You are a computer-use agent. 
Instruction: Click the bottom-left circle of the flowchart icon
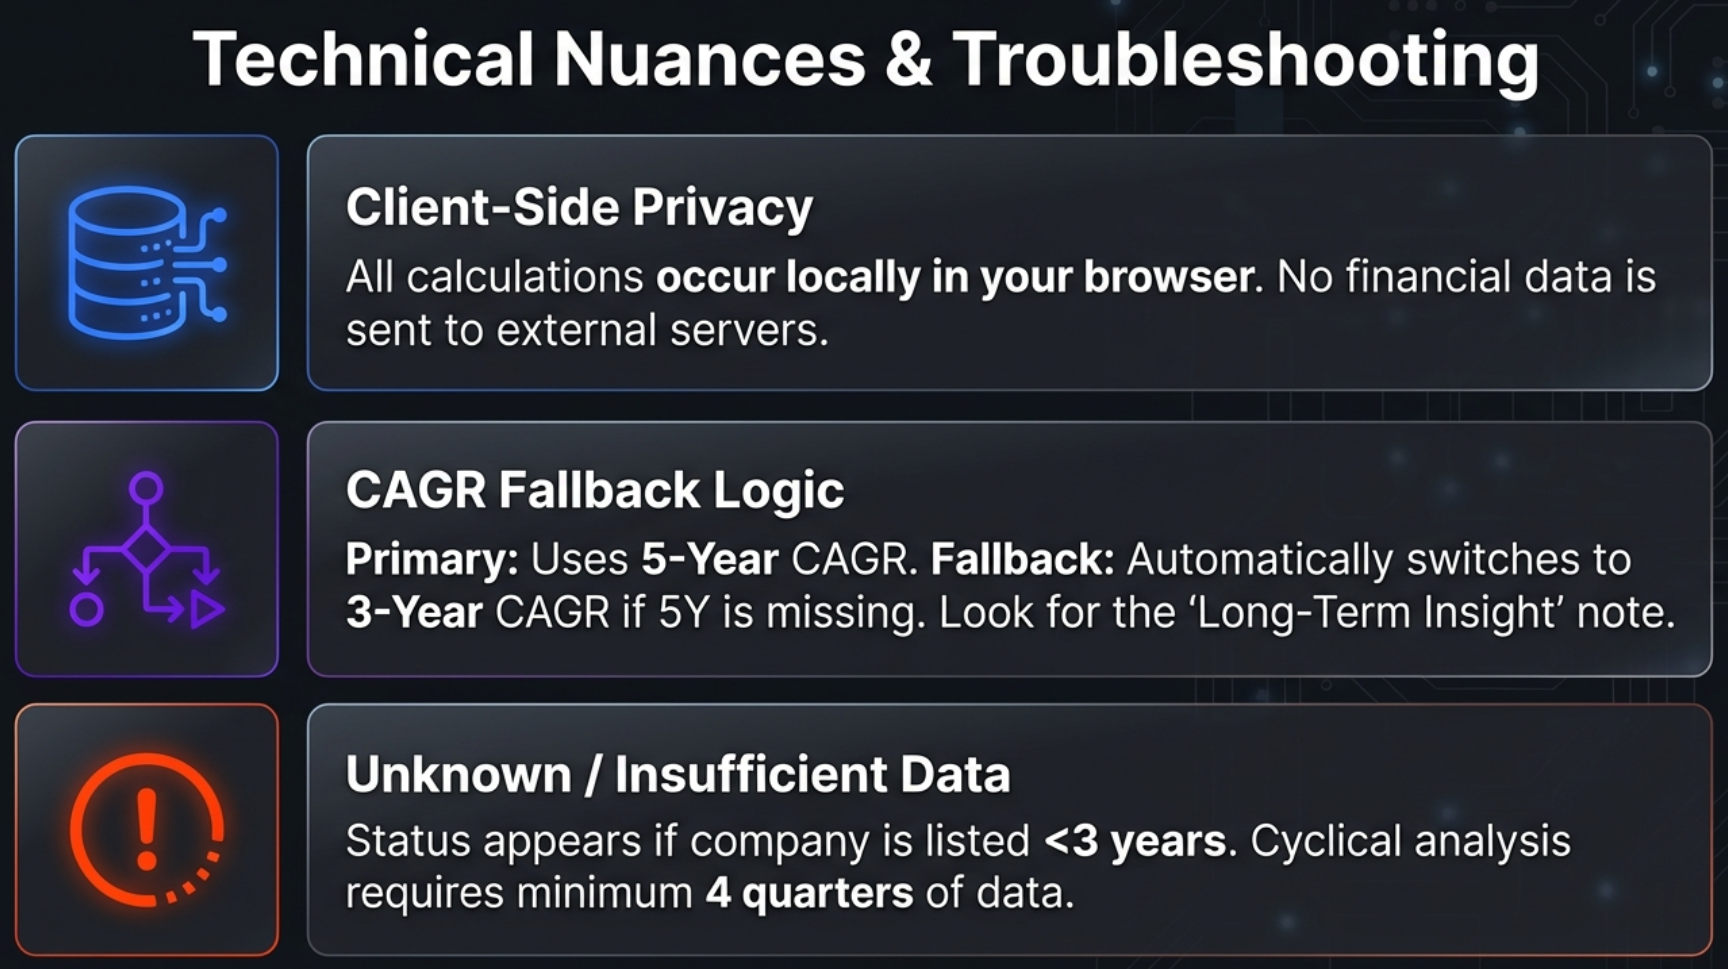click(87, 609)
